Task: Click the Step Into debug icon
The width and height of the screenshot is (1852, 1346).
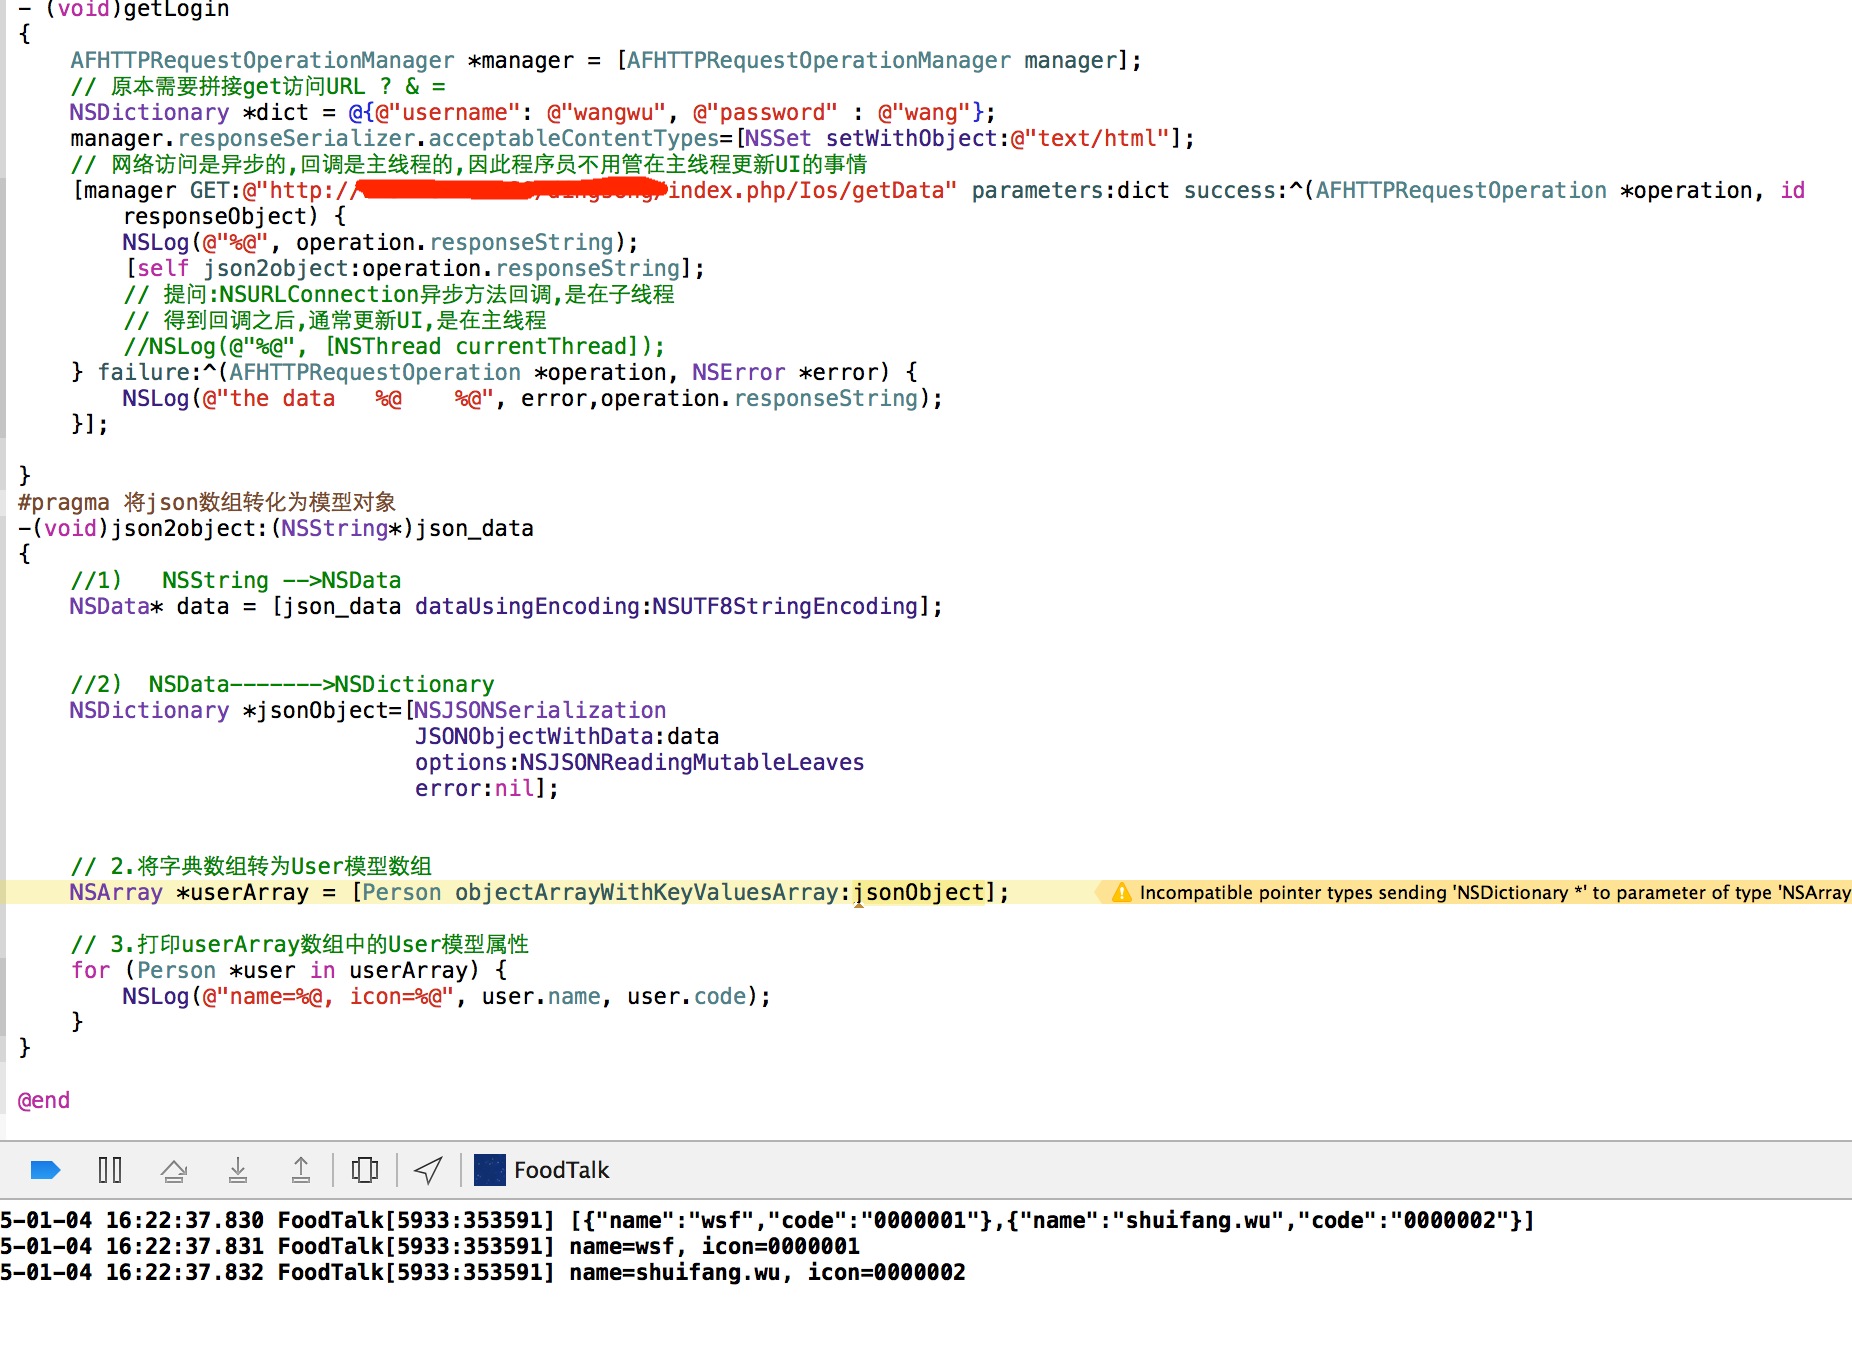Action: (238, 1170)
